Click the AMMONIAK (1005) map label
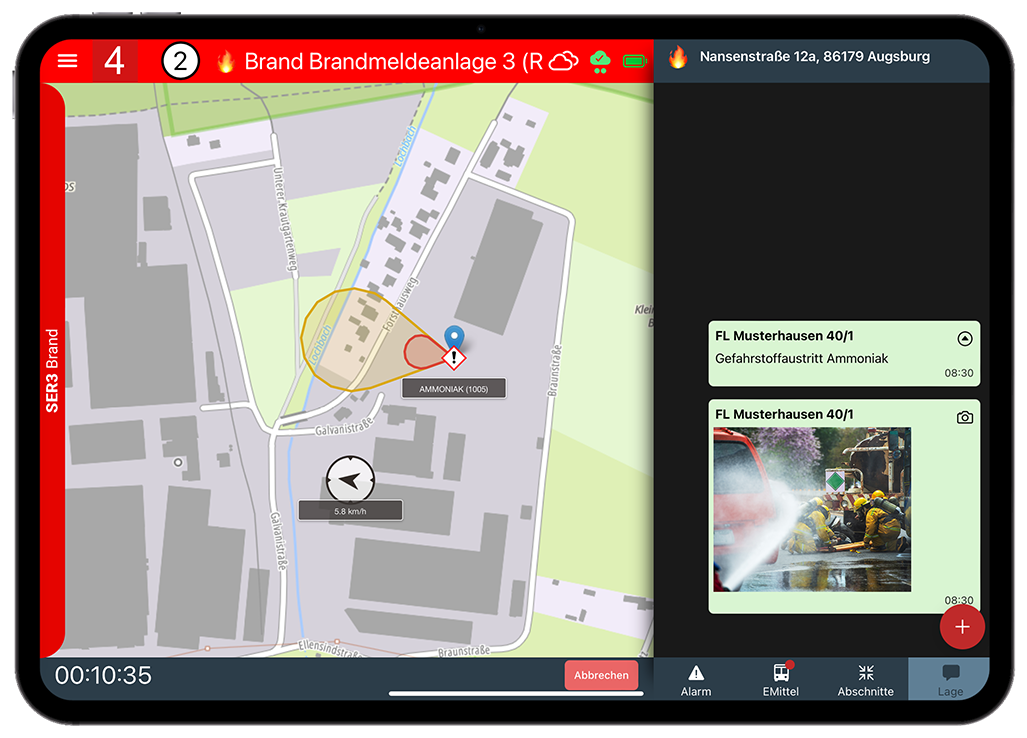The width and height of the screenshot is (1027, 738). 454,388
